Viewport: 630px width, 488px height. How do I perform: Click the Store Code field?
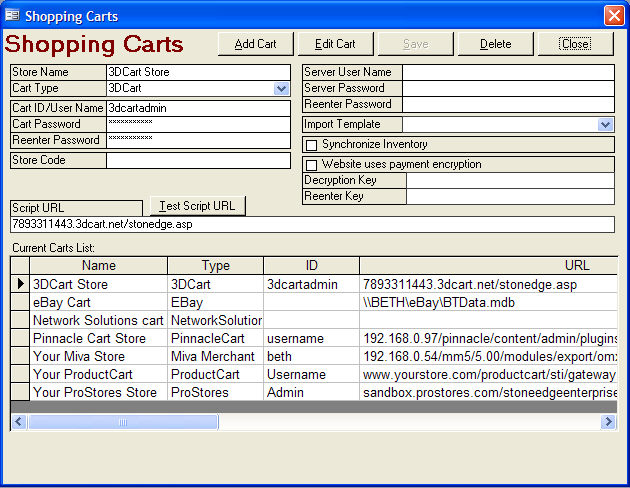198,161
